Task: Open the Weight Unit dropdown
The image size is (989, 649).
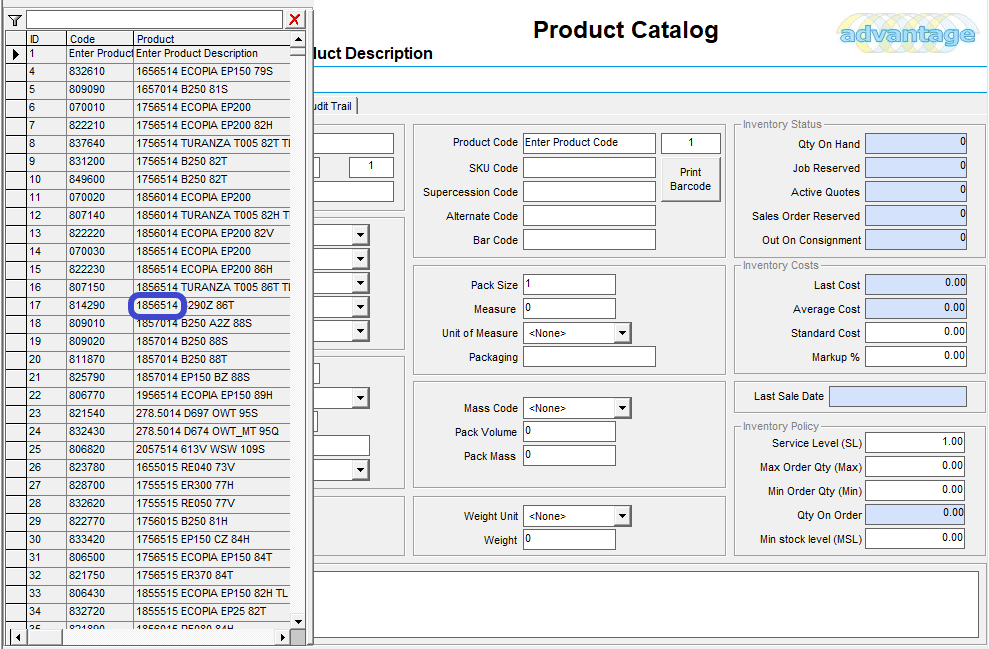Action: pyautogui.click(x=622, y=516)
